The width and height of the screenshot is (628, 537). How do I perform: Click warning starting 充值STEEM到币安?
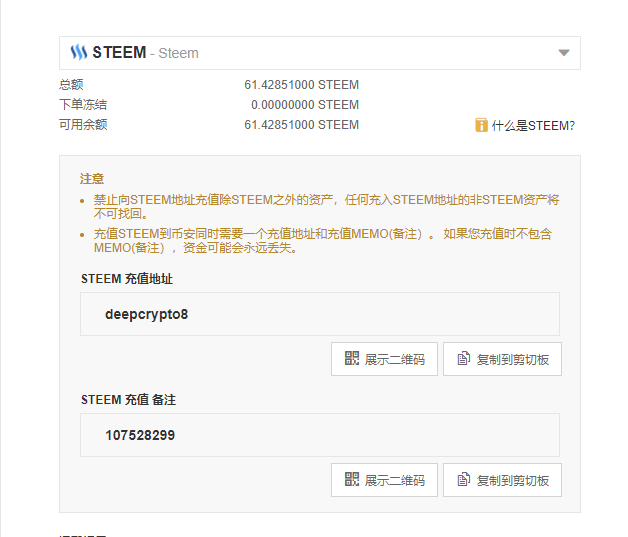pos(323,241)
